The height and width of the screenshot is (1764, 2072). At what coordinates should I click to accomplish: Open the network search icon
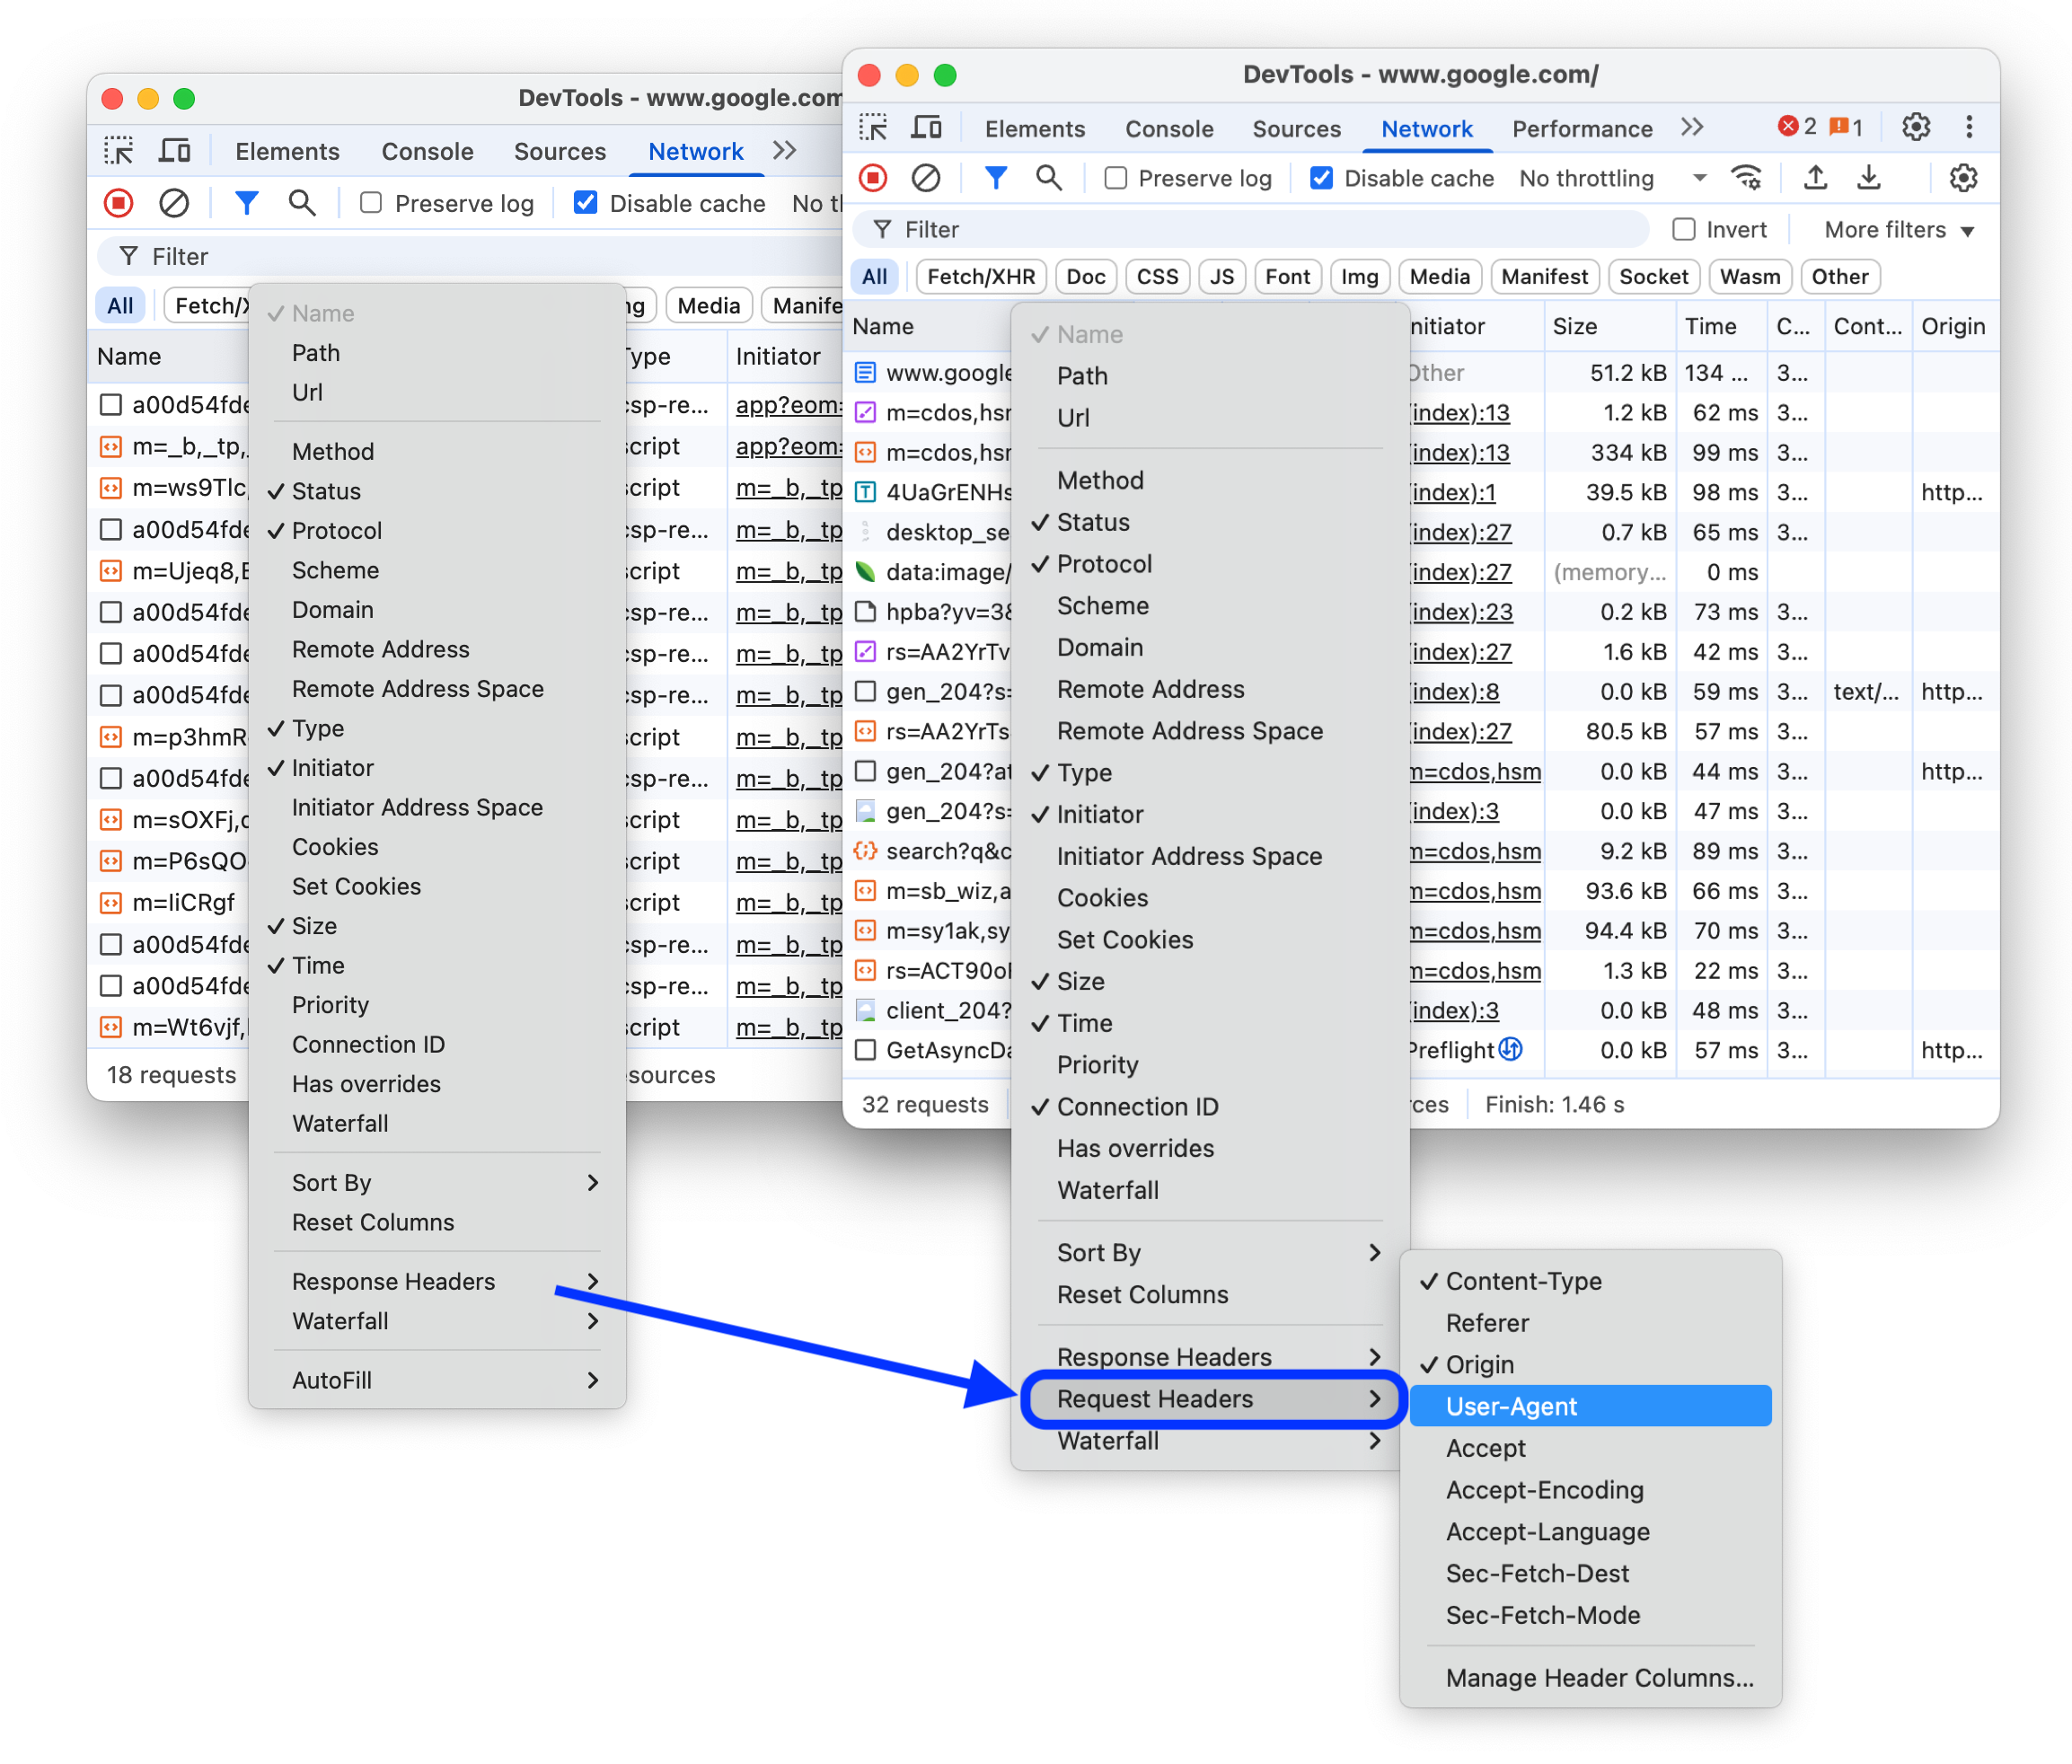pyautogui.click(x=1049, y=178)
